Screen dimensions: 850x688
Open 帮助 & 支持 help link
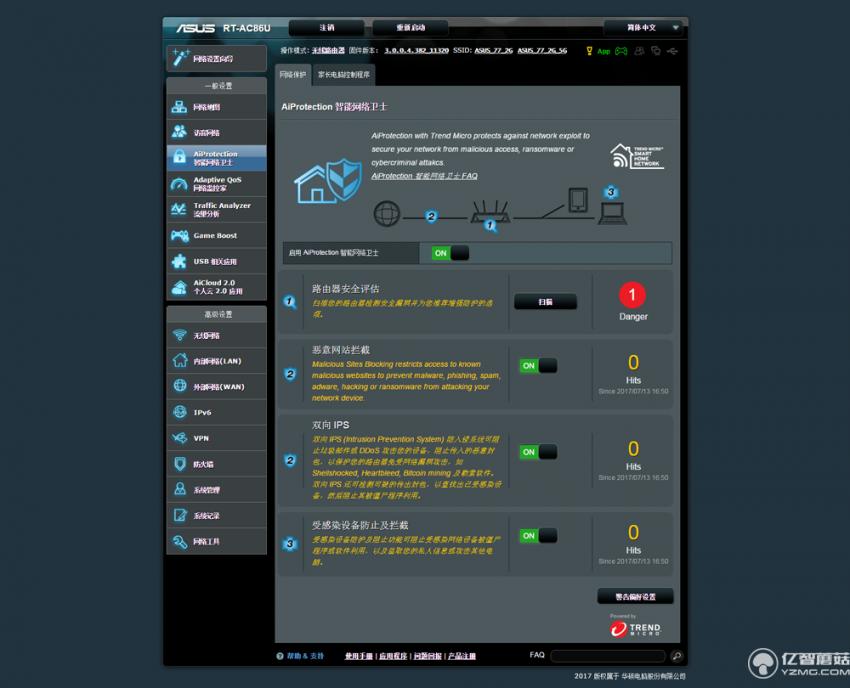point(305,656)
